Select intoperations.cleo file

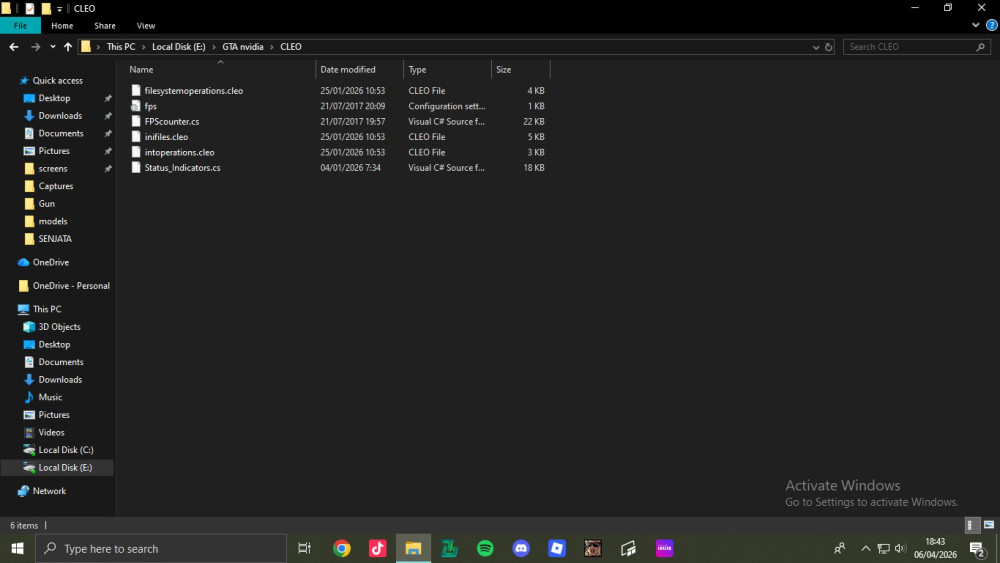point(179,152)
